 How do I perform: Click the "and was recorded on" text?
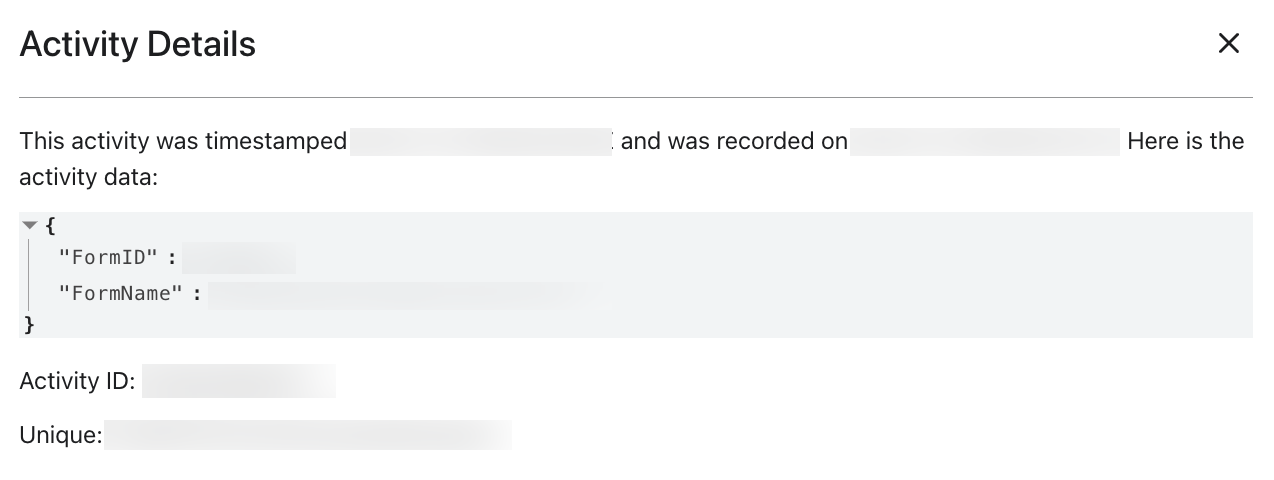[734, 142]
